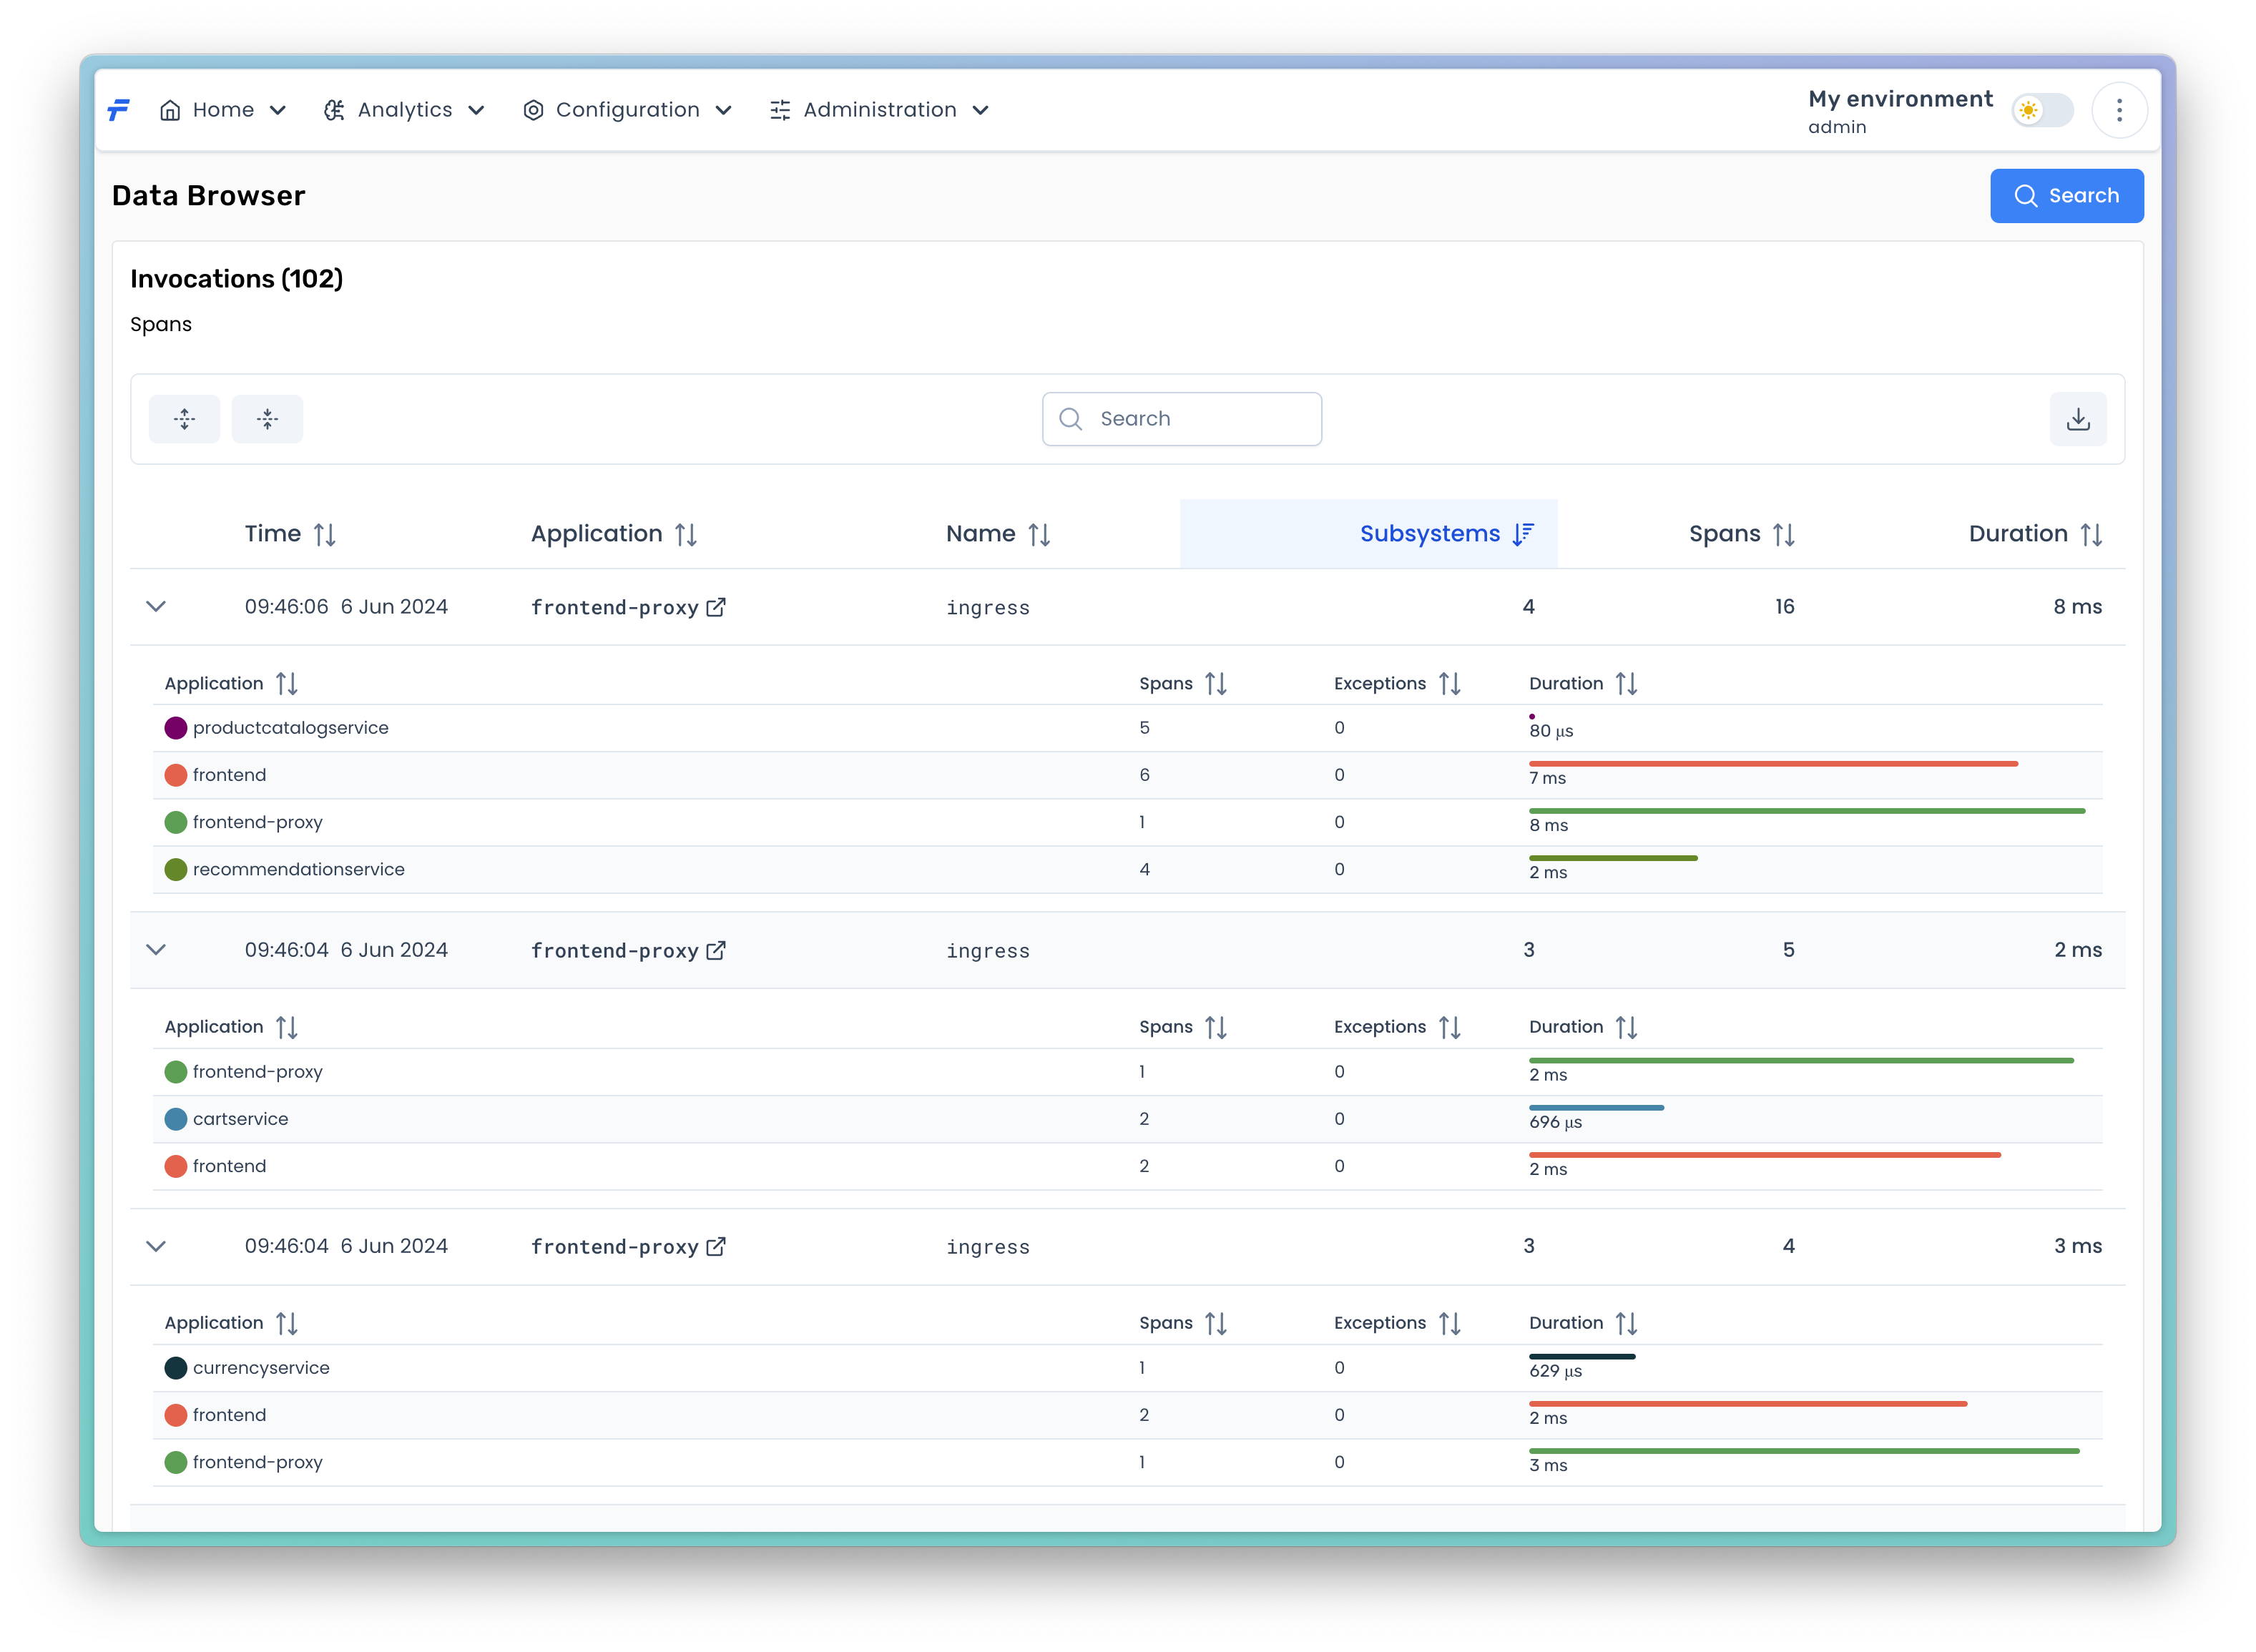Open the Configuration menu
The image size is (2256, 1652).
(x=627, y=110)
